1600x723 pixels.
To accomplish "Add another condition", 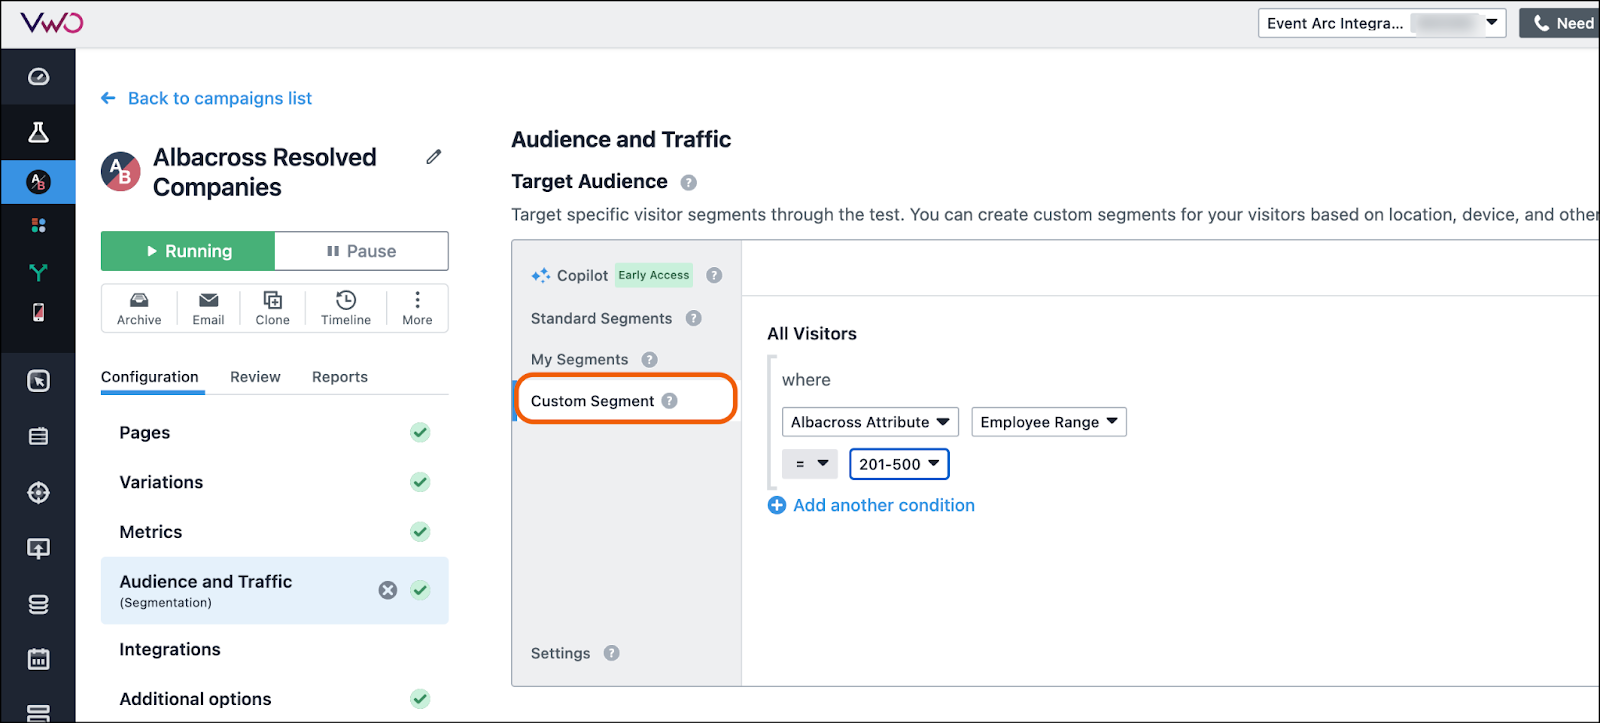I will [x=871, y=505].
